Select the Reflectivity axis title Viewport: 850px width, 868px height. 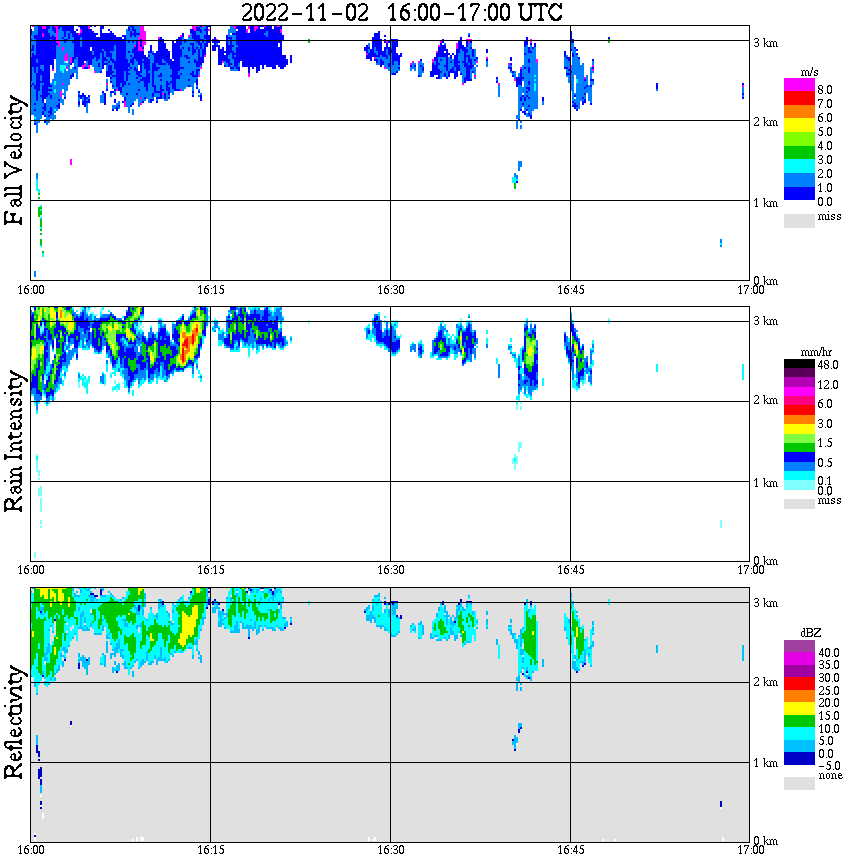click(14, 722)
